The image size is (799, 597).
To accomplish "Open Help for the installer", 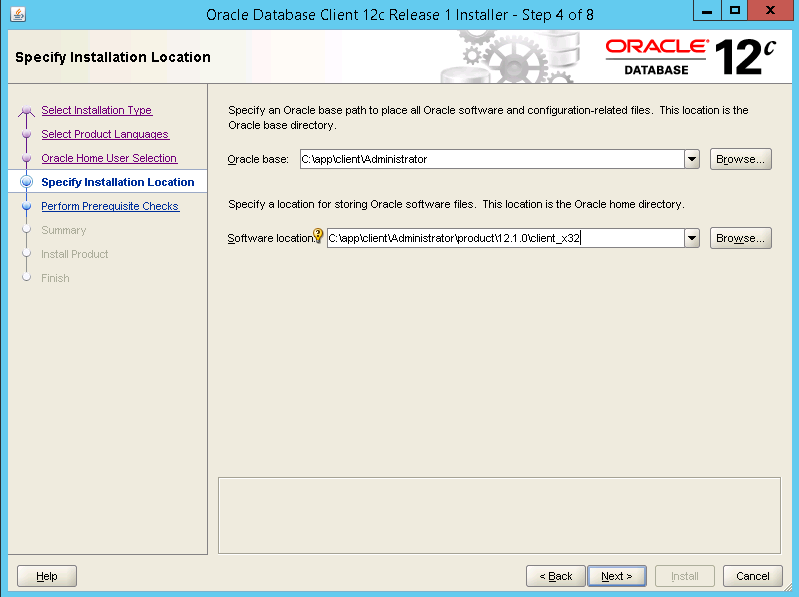I will (47, 576).
